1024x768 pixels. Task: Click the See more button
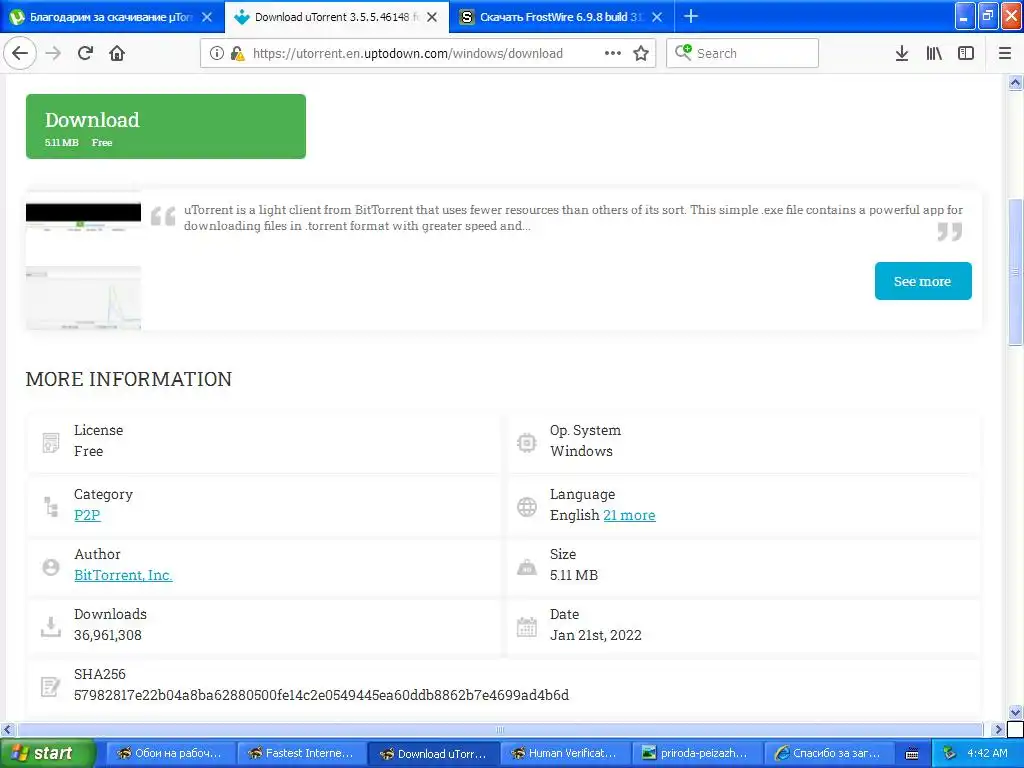(923, 281)
